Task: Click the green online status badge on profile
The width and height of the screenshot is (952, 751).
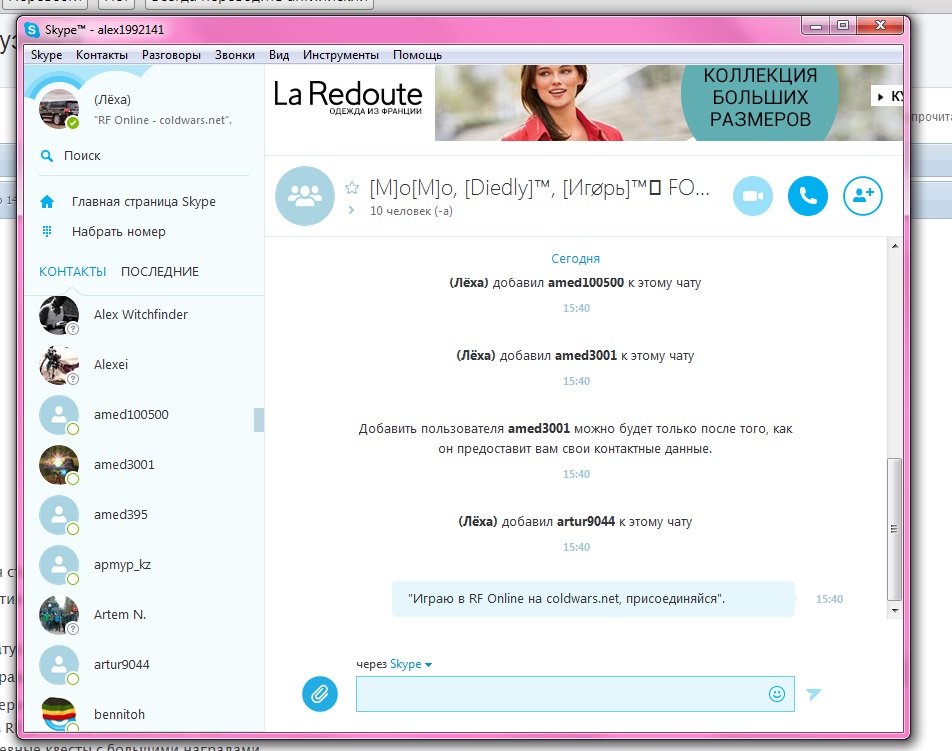Action: [73, 123]
